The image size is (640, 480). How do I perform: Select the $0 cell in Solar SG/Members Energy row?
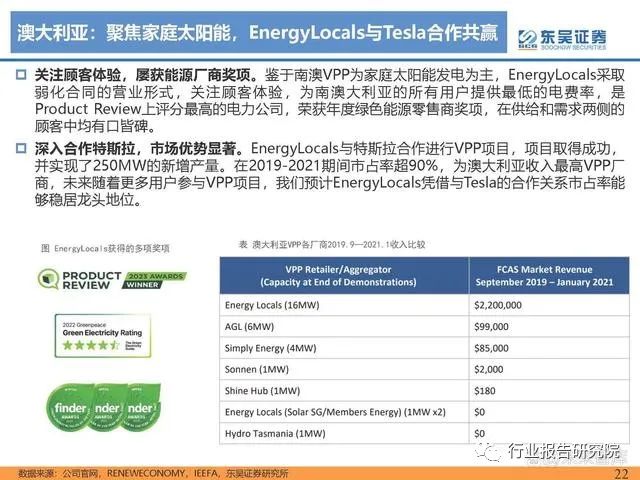click(549, 412)
